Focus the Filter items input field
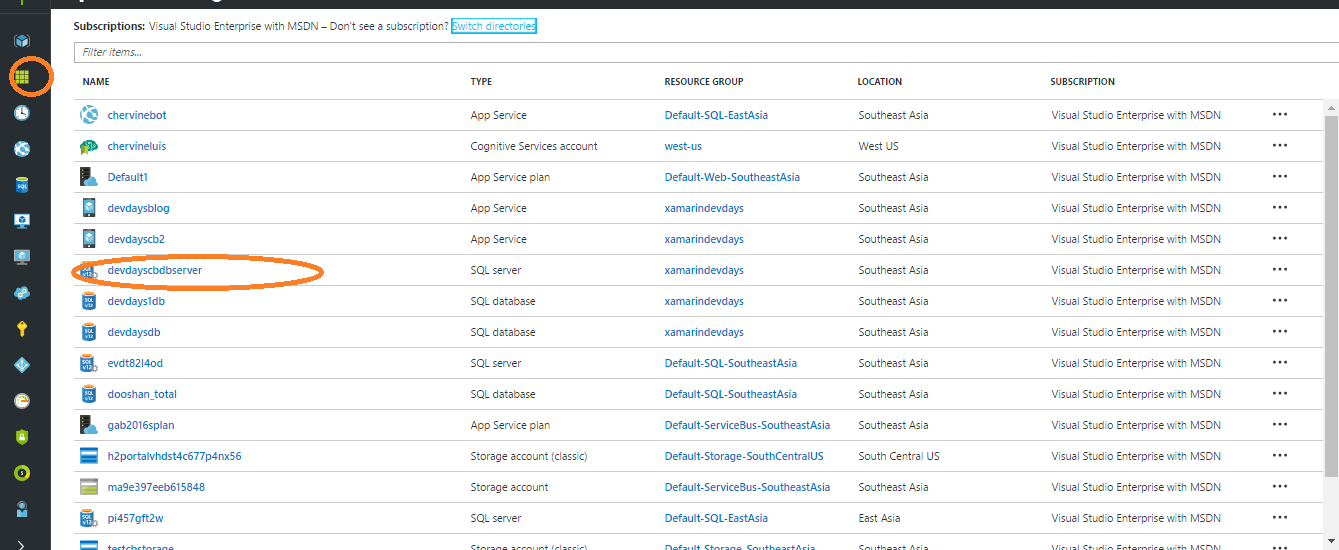The width and height of the screenshot is (1339, 550). tap(706, 51)
